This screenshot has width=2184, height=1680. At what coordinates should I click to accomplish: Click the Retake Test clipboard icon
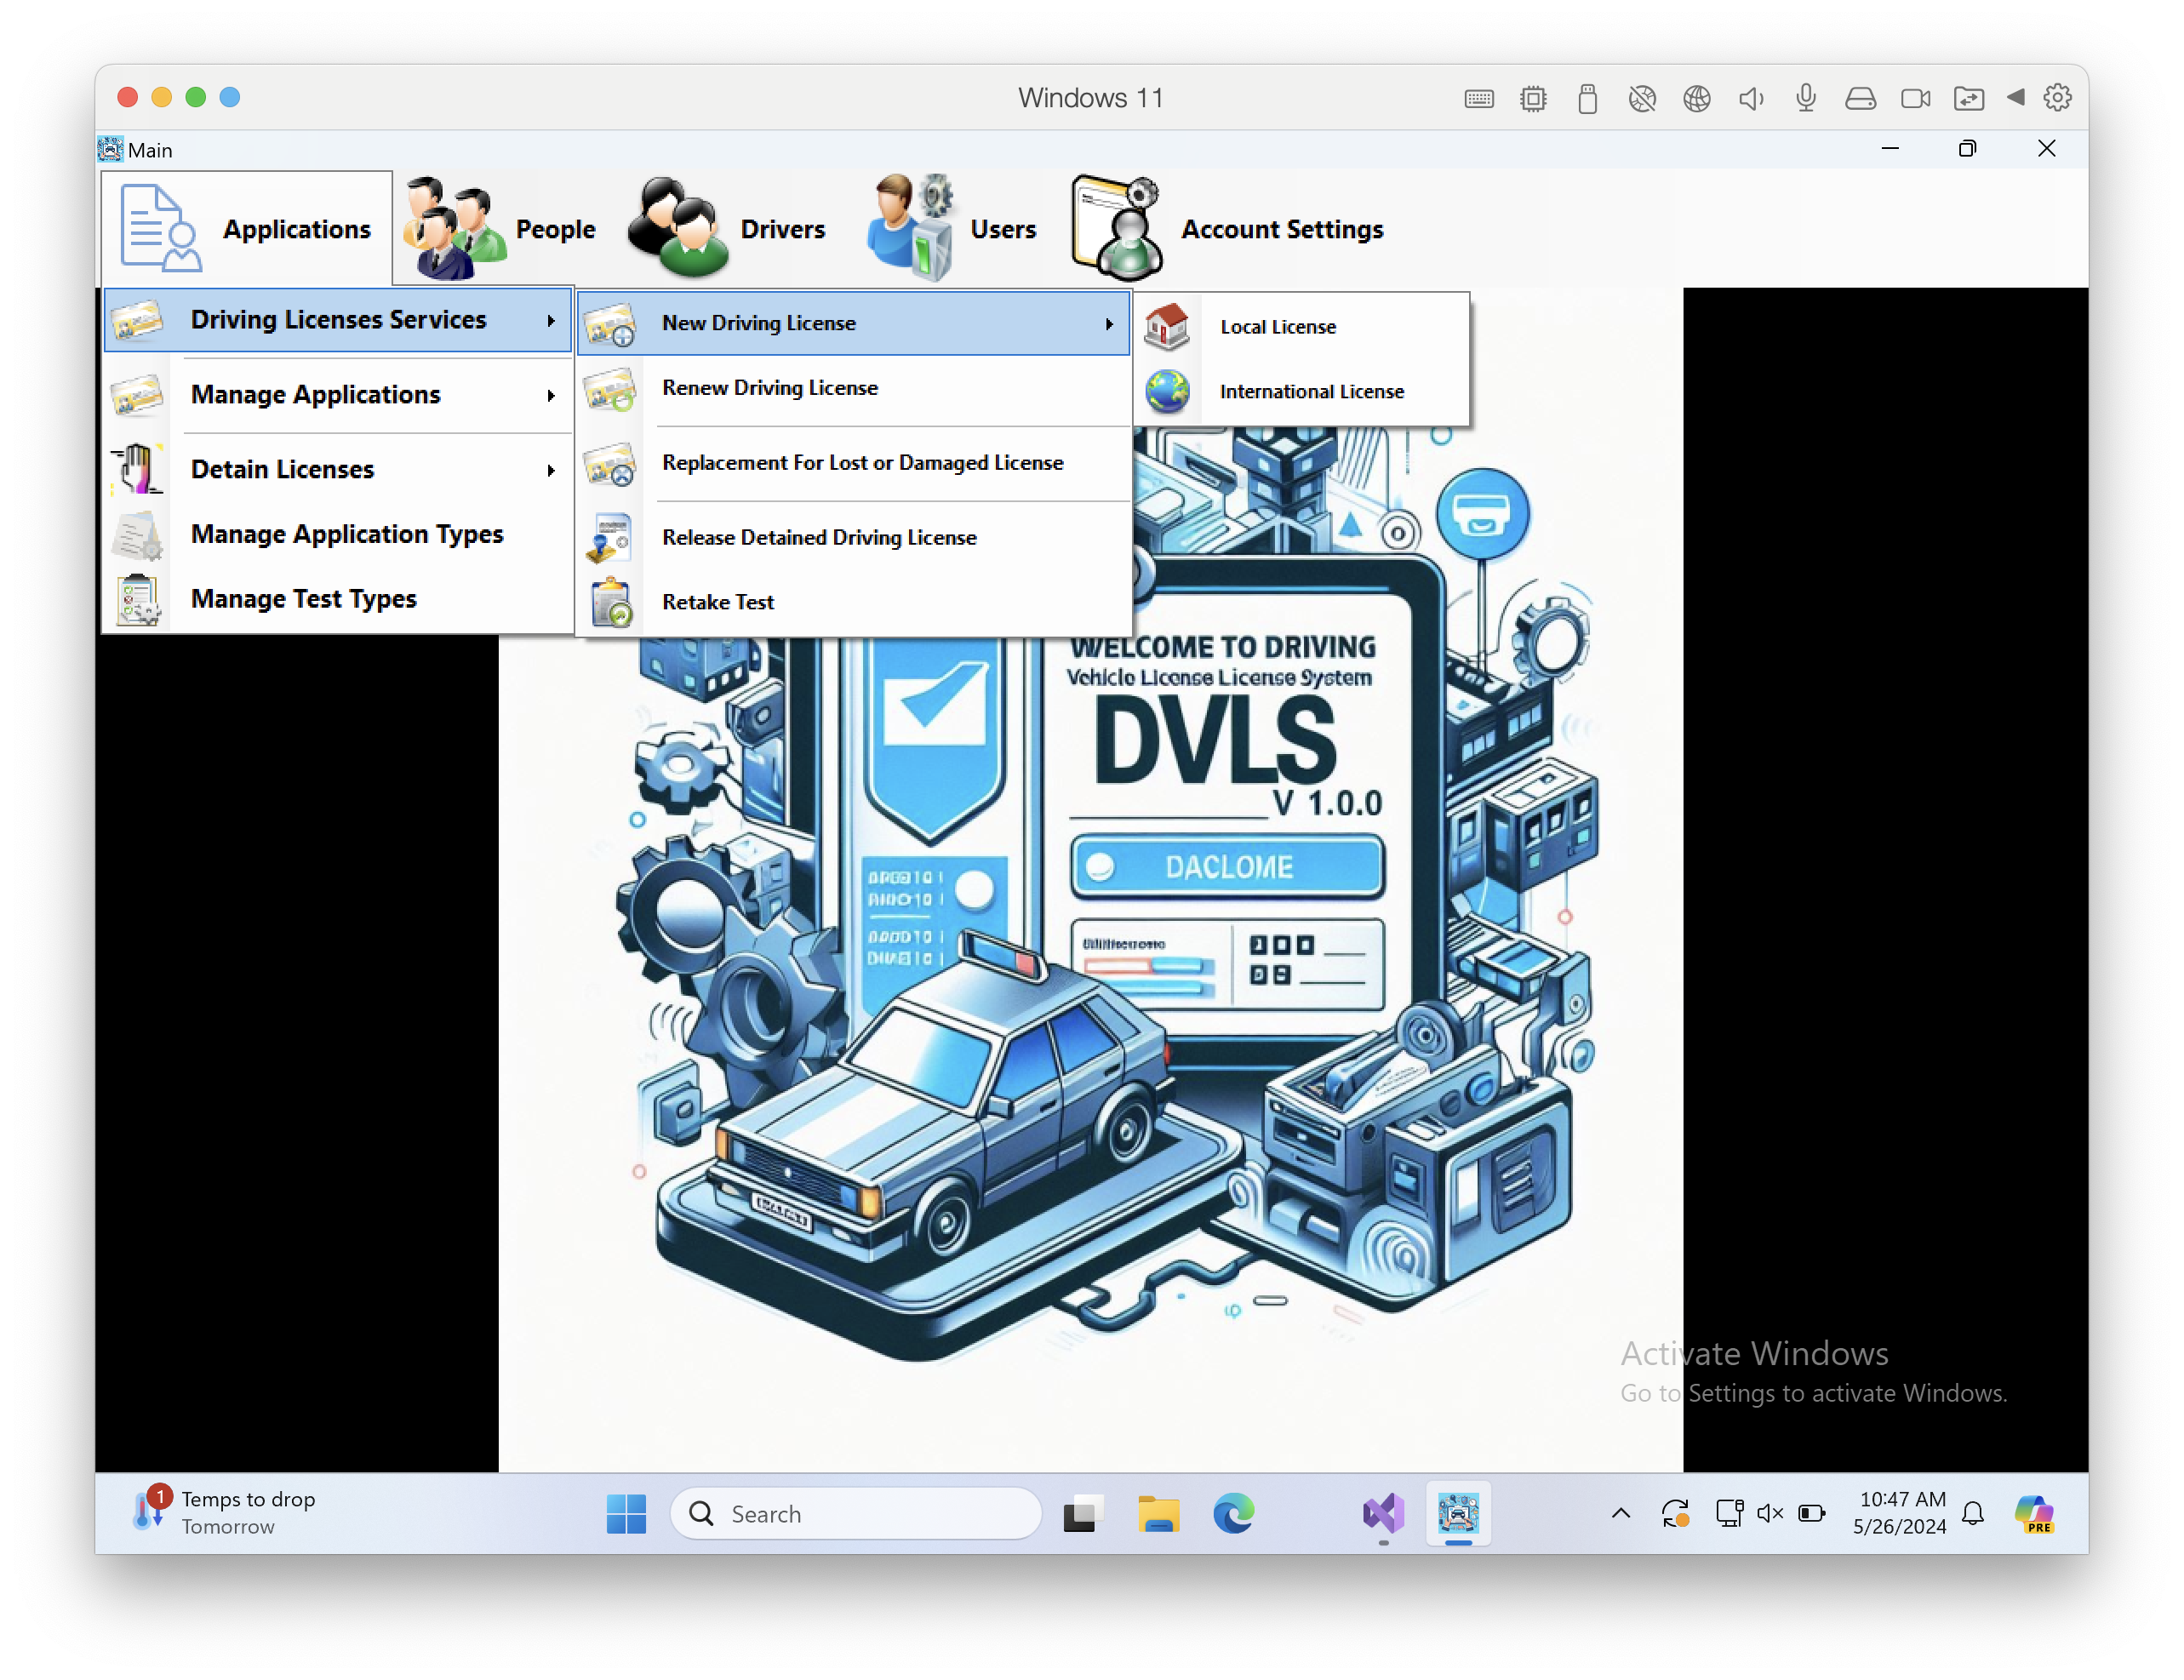point(610,603)
